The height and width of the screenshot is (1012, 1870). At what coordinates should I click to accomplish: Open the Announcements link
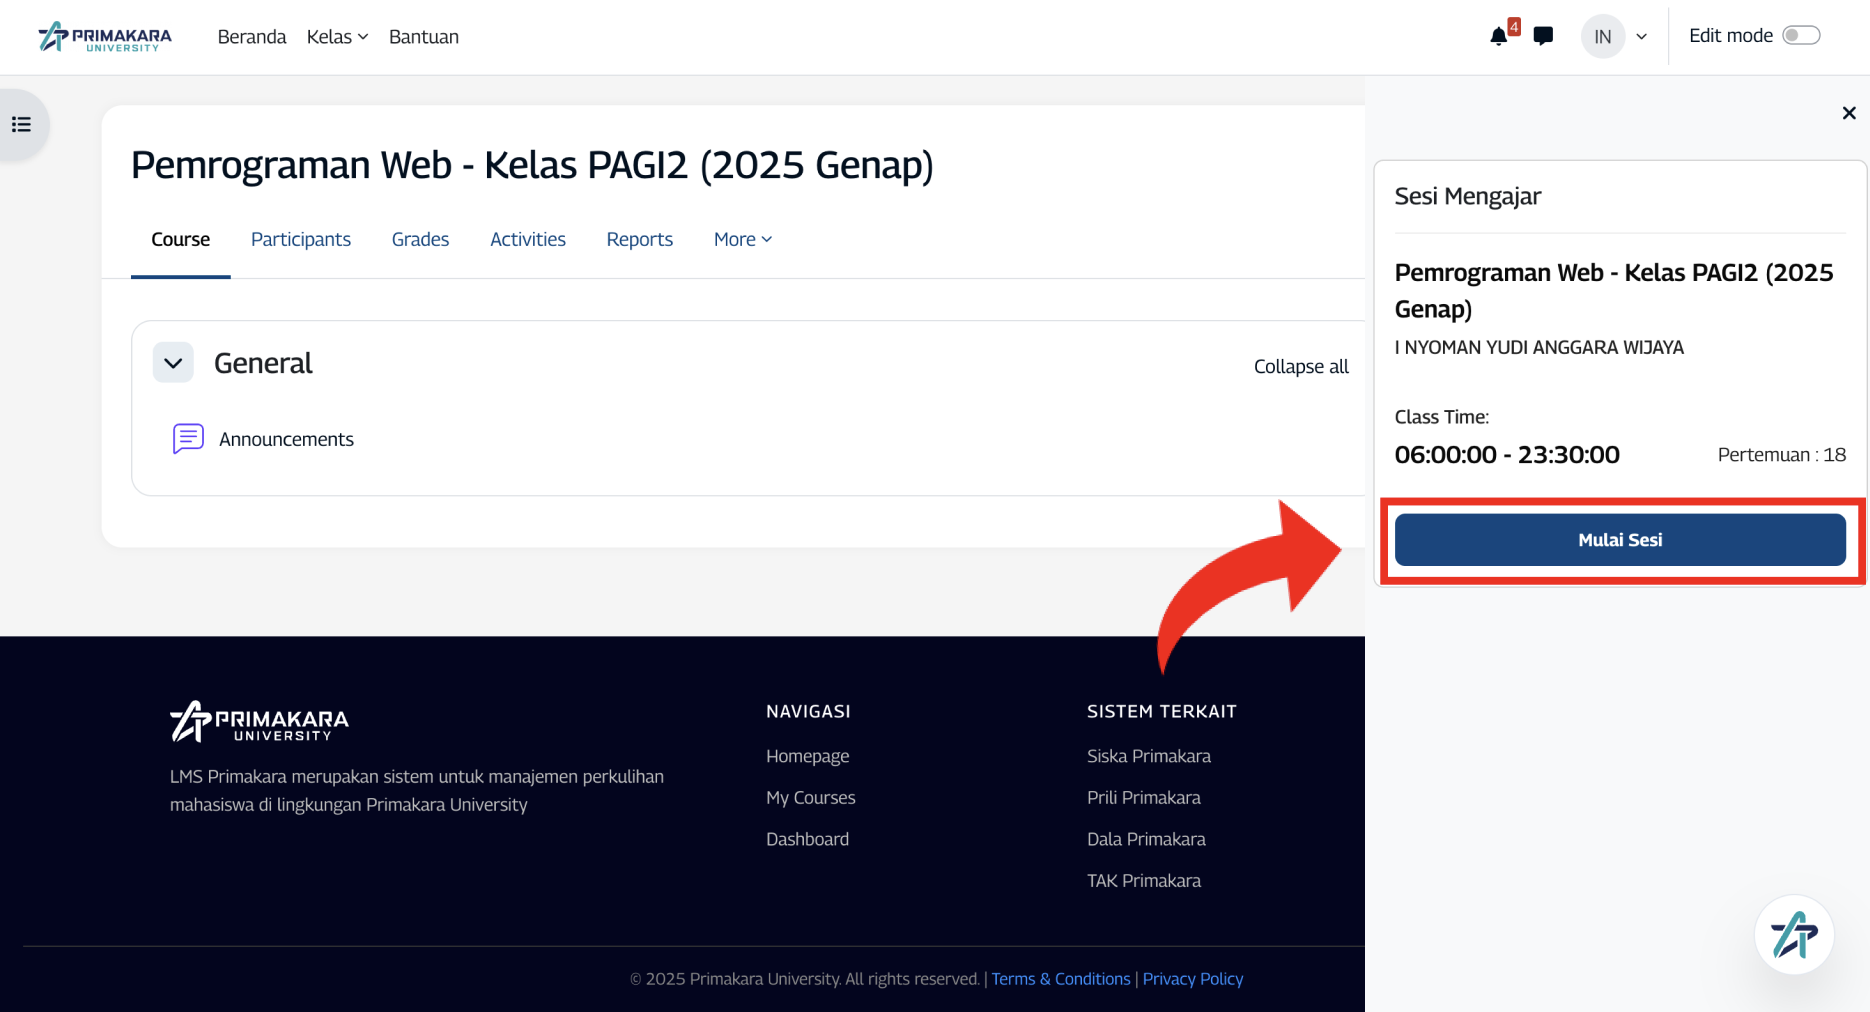click(287, 439)
